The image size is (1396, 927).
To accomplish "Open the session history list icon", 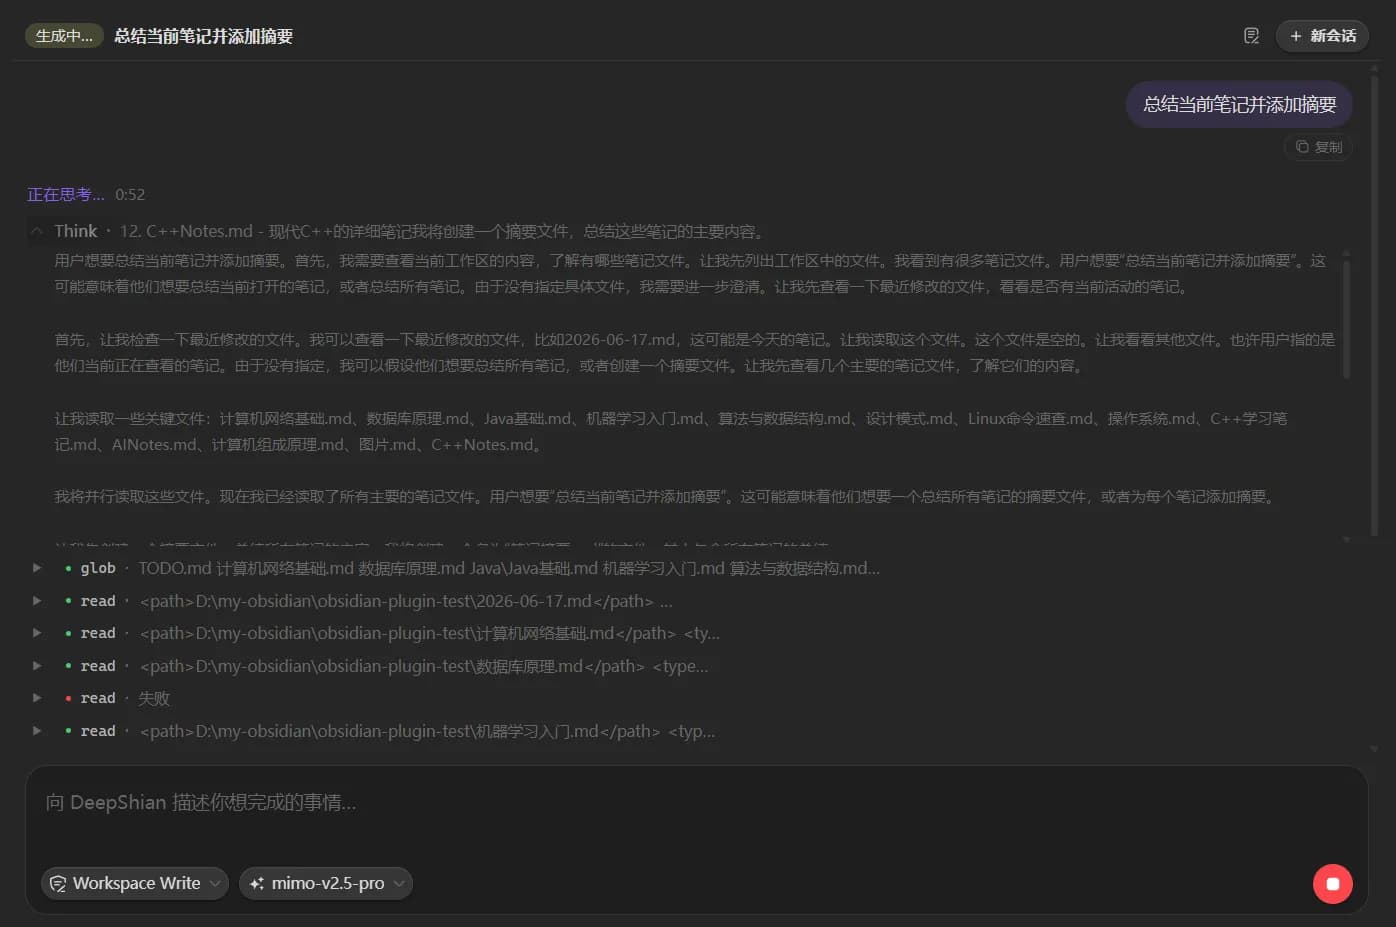I will [x=1251, y=36].
